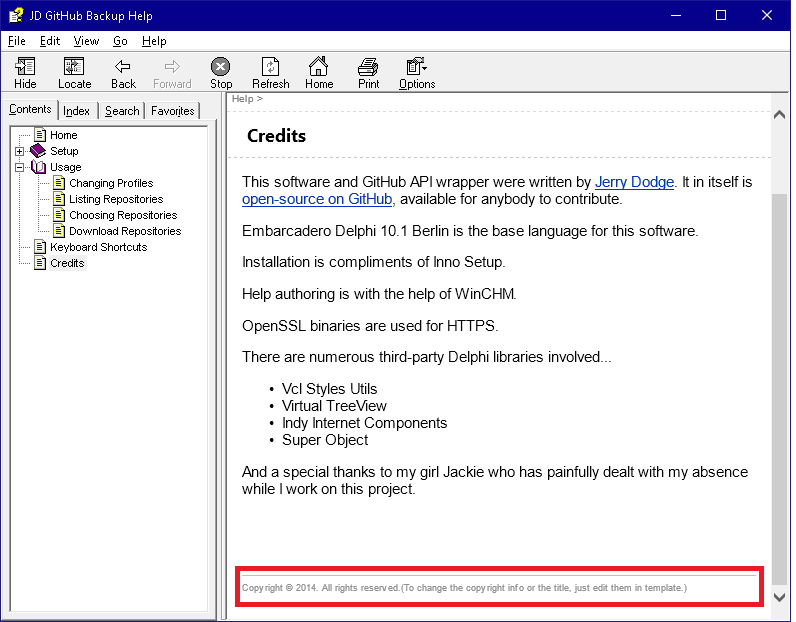Click the 'Virtual TreeView' list item
796x622 pixels.
coord(334,406)
